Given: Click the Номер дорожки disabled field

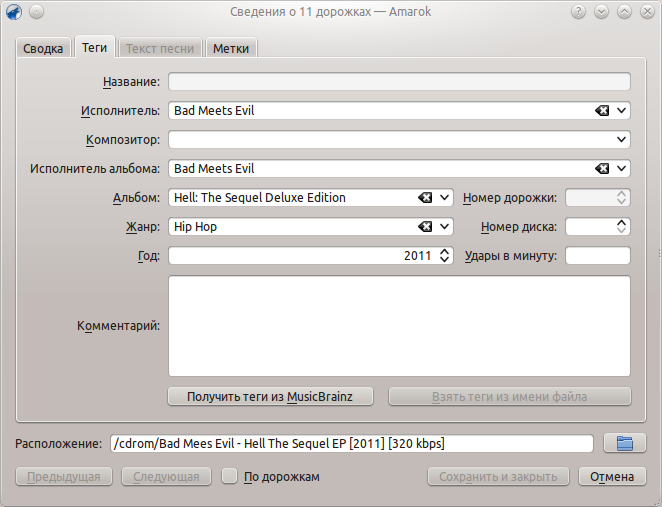Looking at the screenshot, I should point(598,198).
